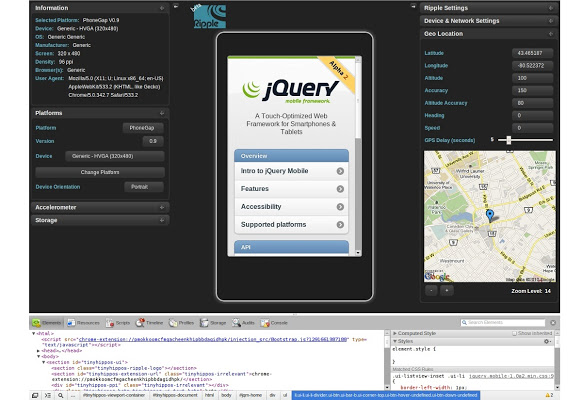The image size is (582, 400).
Task: Open the Version dropdown showing 0.9
Action: point(153,141)
